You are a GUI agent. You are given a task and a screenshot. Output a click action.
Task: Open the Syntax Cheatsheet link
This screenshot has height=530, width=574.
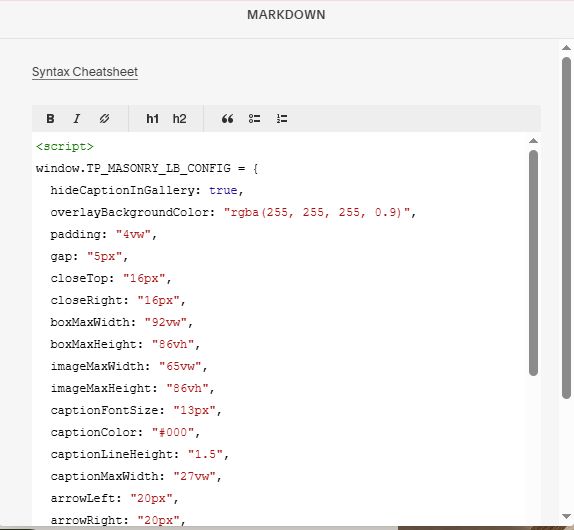[x=85, y=72]
